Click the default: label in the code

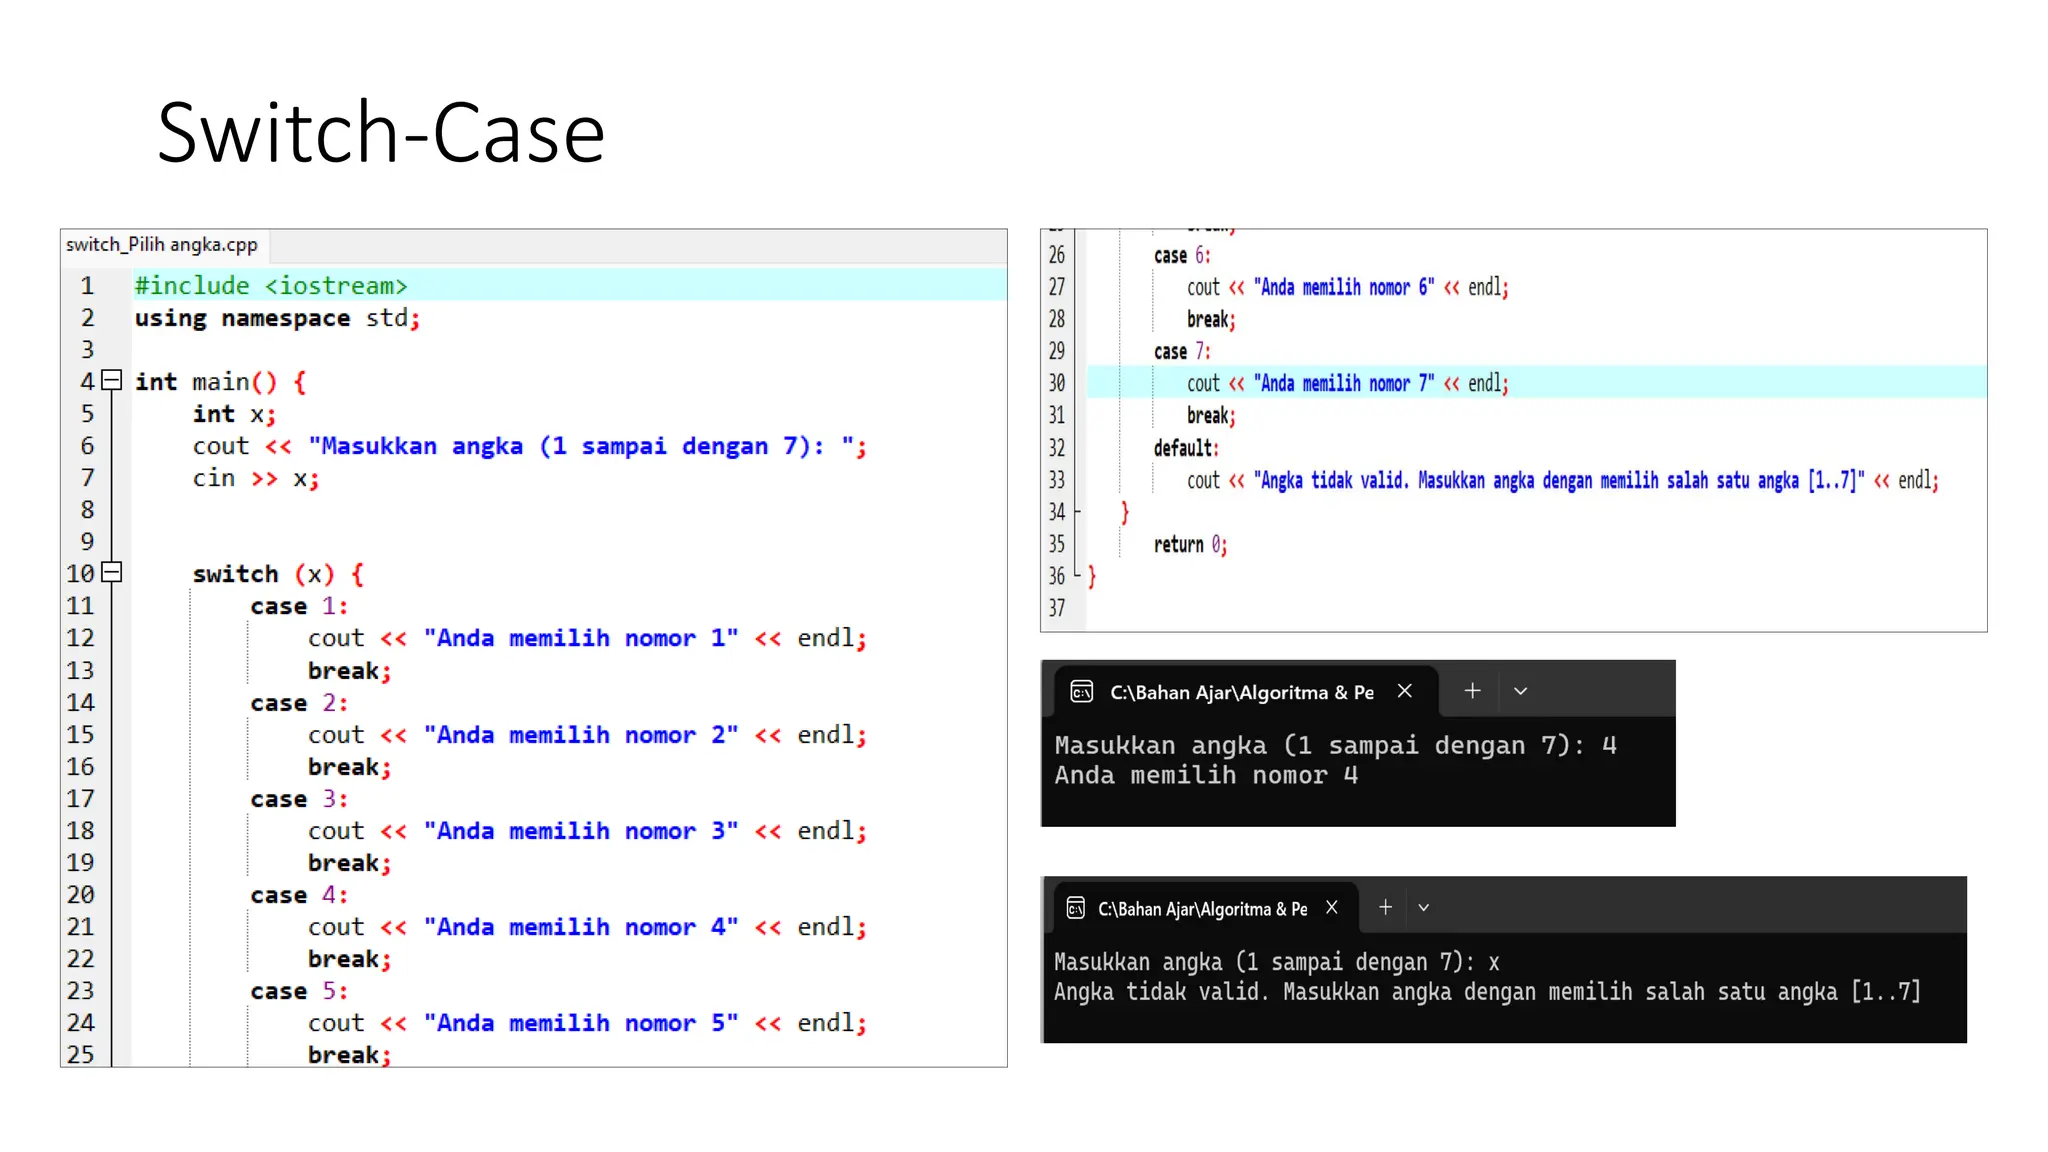[x=1185, y=448]
